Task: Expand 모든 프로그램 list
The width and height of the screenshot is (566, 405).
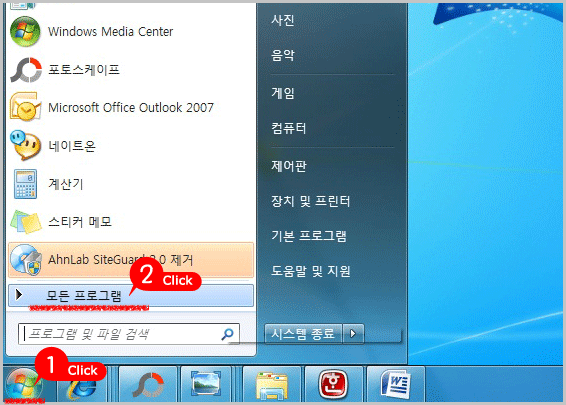Action: [131, 296]
